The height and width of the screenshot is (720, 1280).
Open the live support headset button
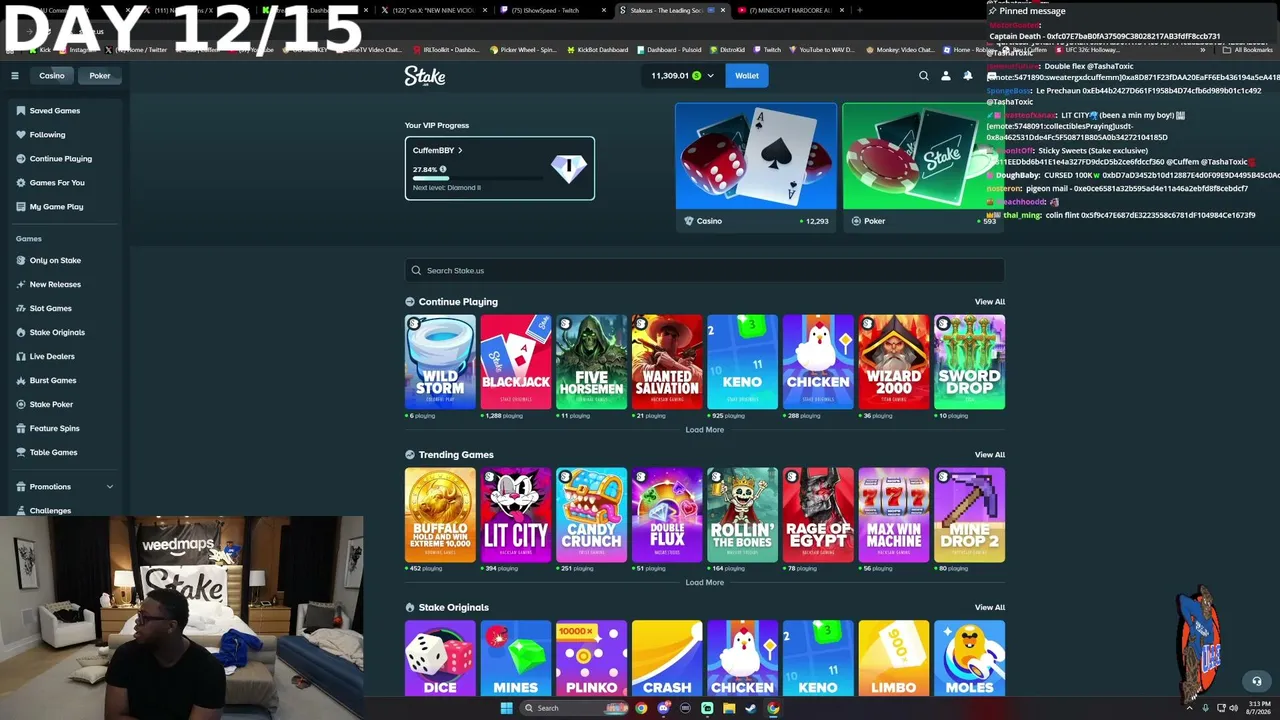click(1257, 682)
